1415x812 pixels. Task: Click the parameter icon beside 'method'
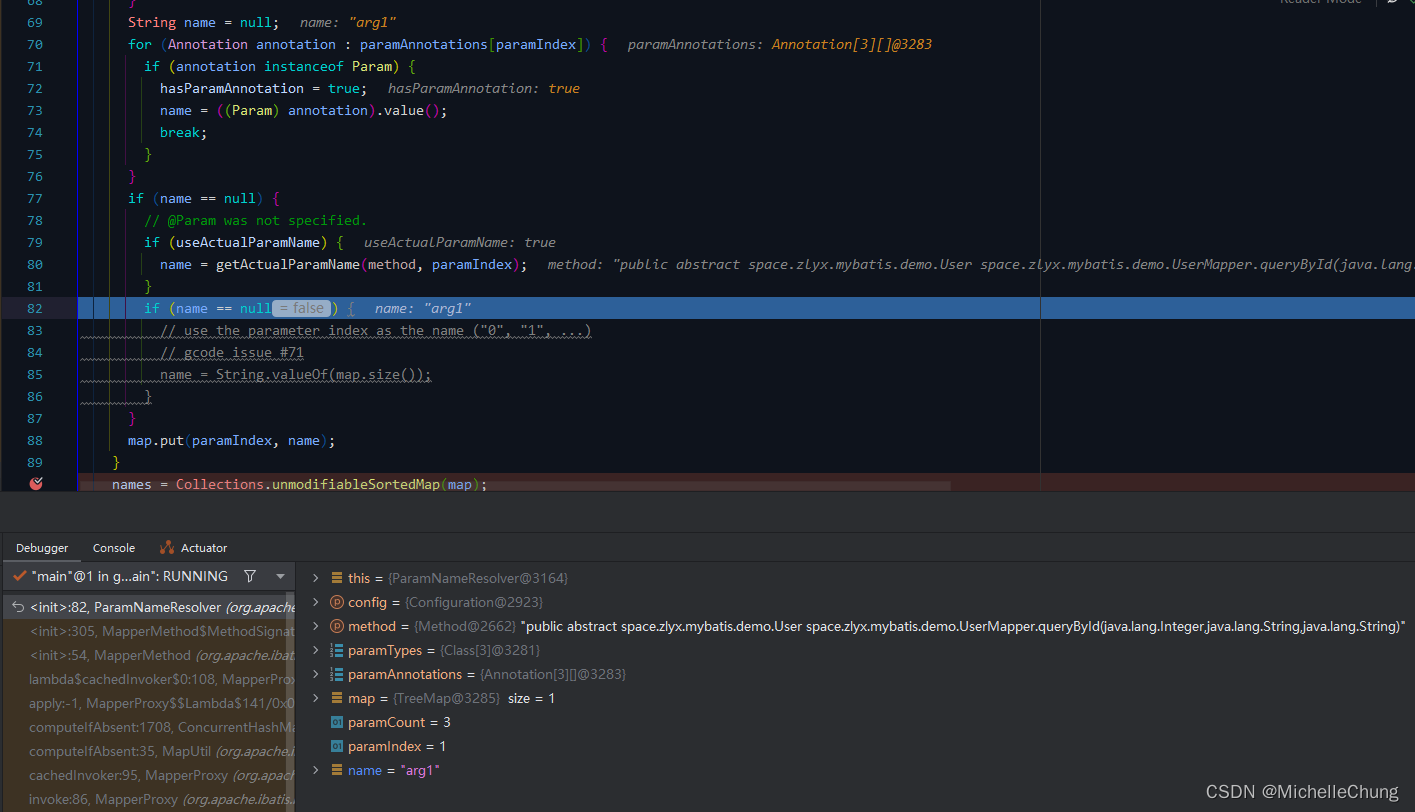(337, 626)
